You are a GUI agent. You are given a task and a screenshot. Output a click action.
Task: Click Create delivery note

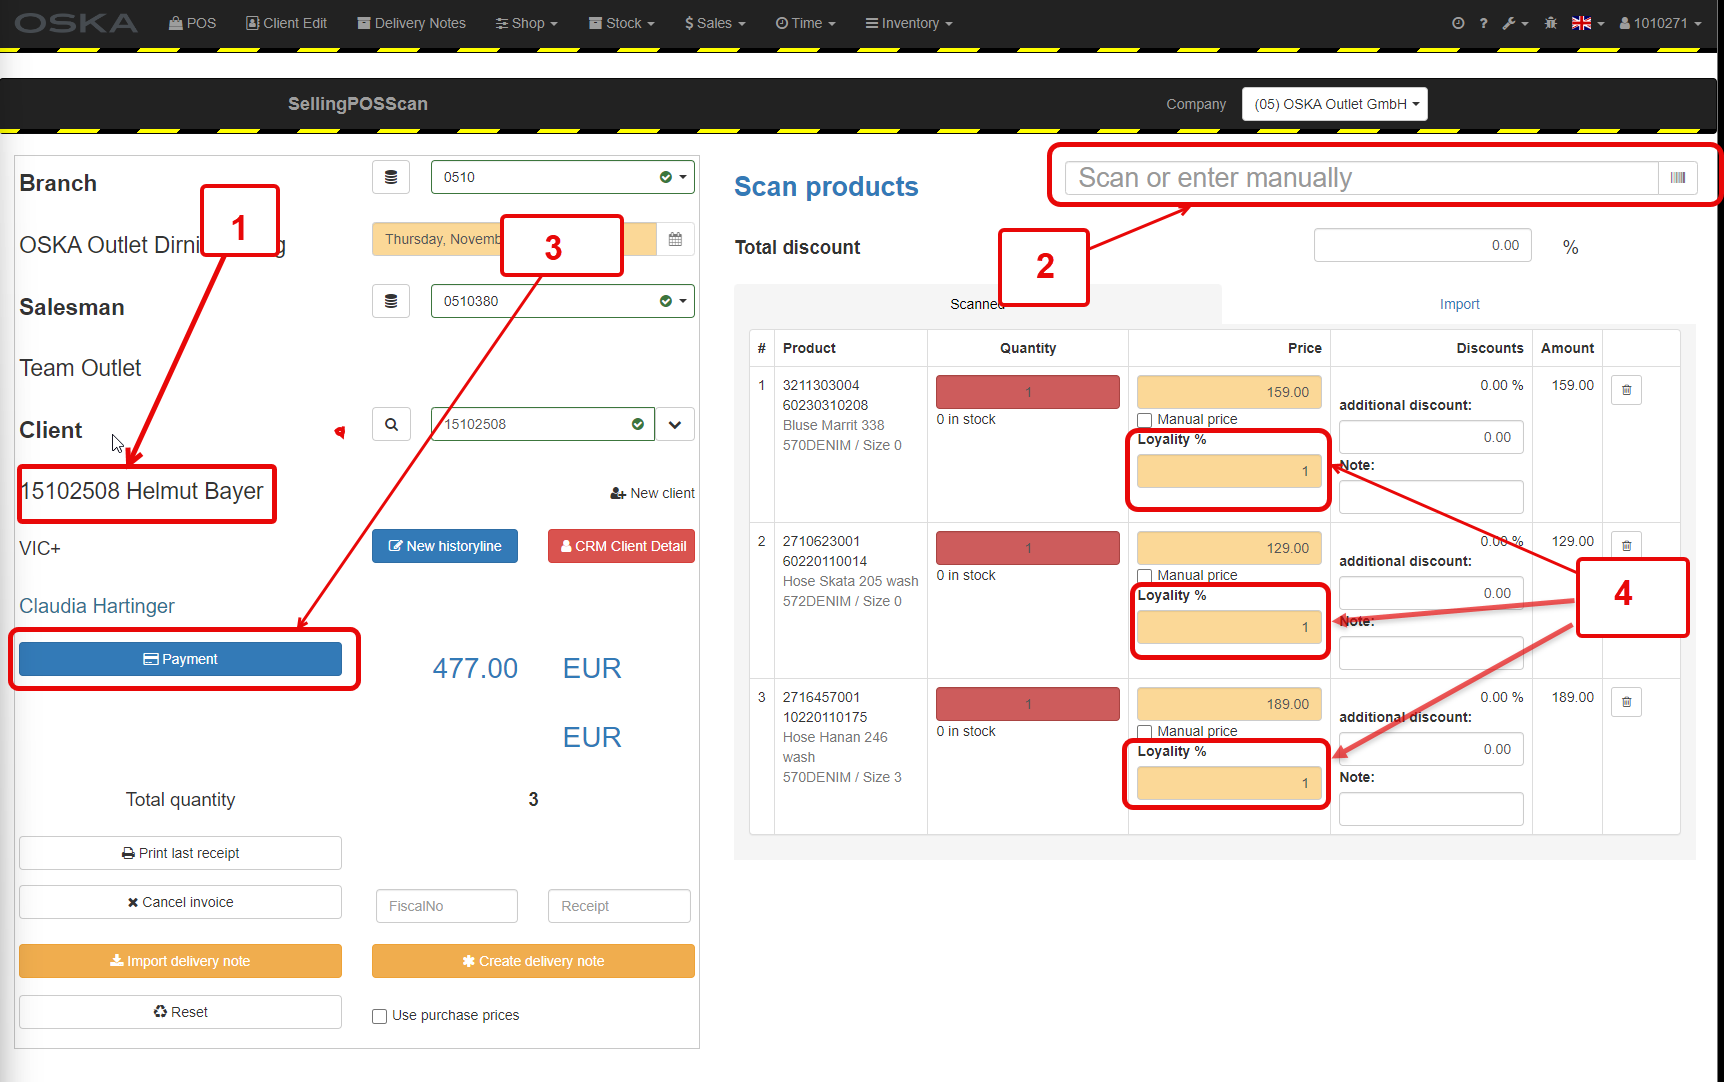(533, 961)
